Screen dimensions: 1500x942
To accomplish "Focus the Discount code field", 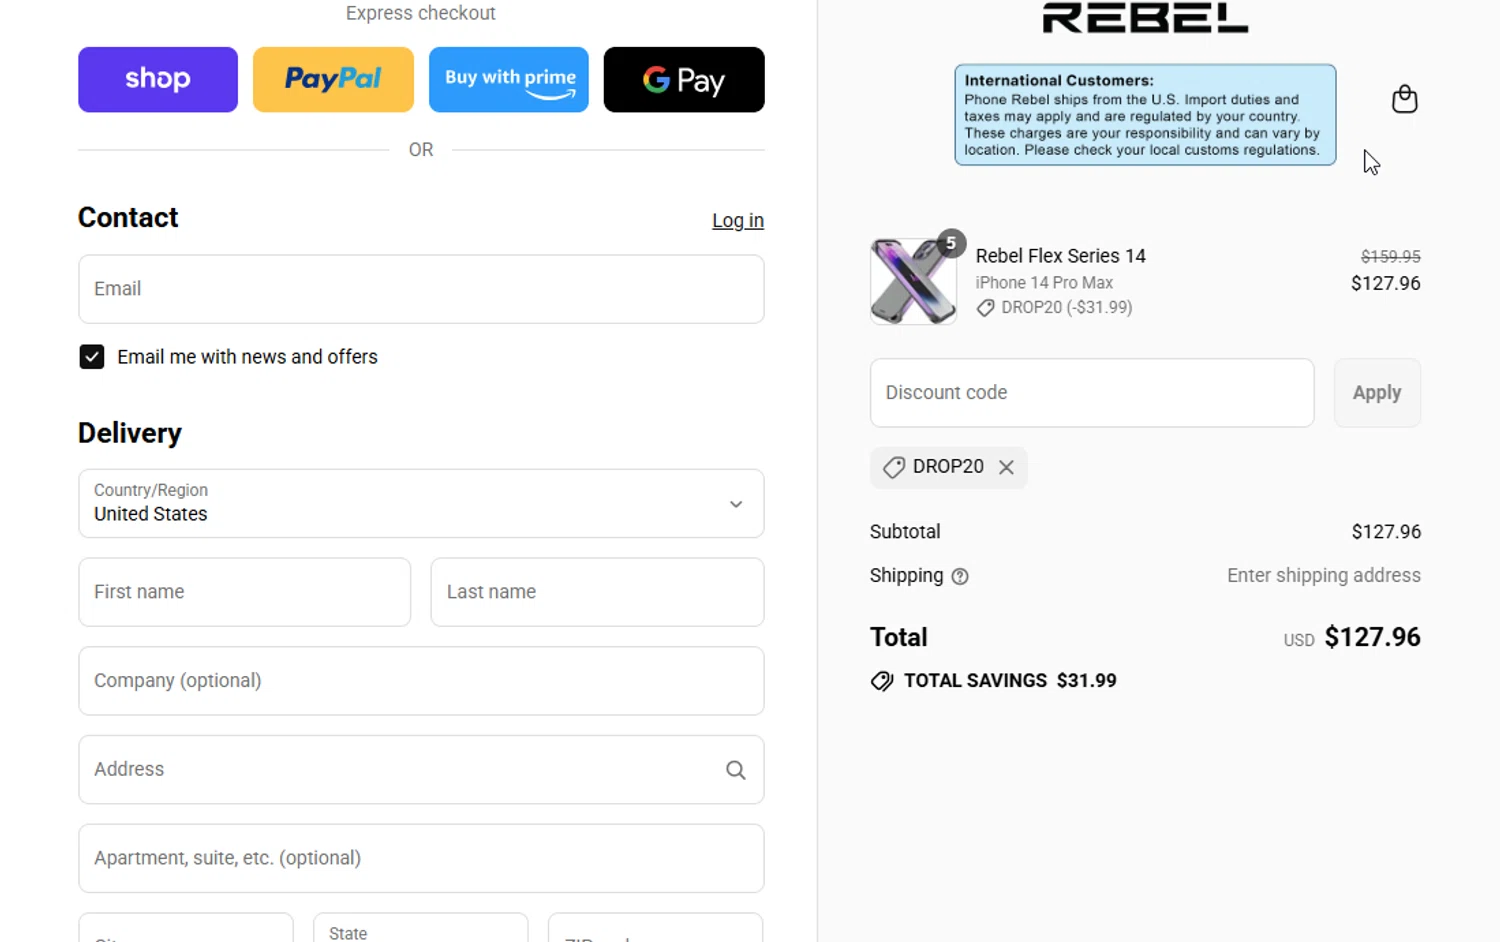I will (1092, 393).
